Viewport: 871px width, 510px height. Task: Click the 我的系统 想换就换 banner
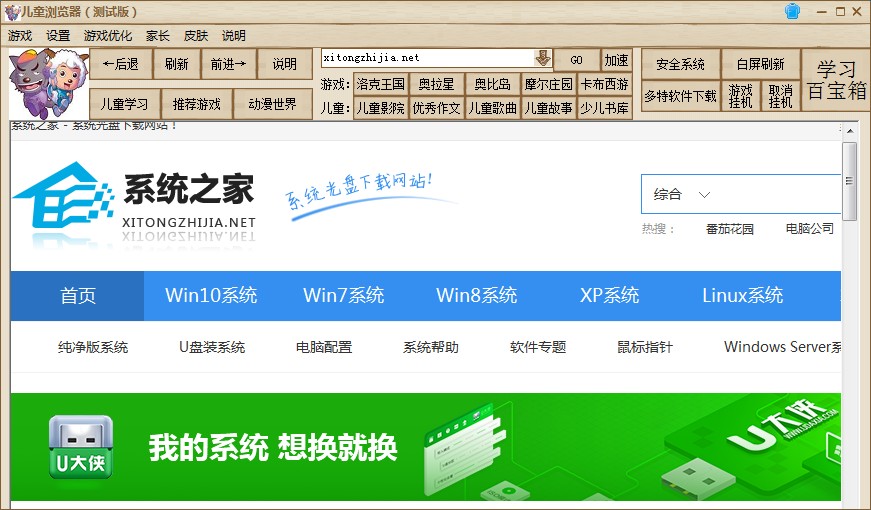click(x=426, y=447)
